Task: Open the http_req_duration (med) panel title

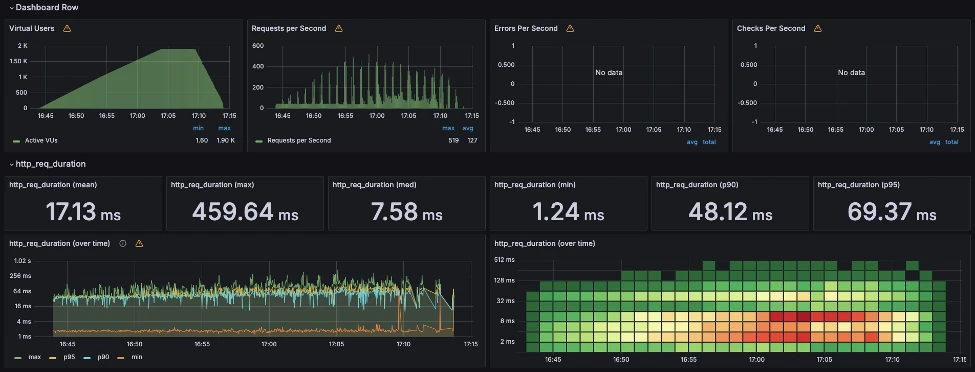Action: pyautogui.click(x=374, y=184)
